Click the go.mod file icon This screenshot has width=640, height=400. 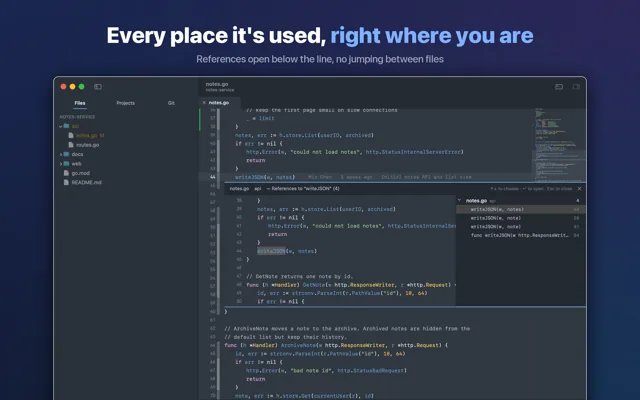[66, 173]
